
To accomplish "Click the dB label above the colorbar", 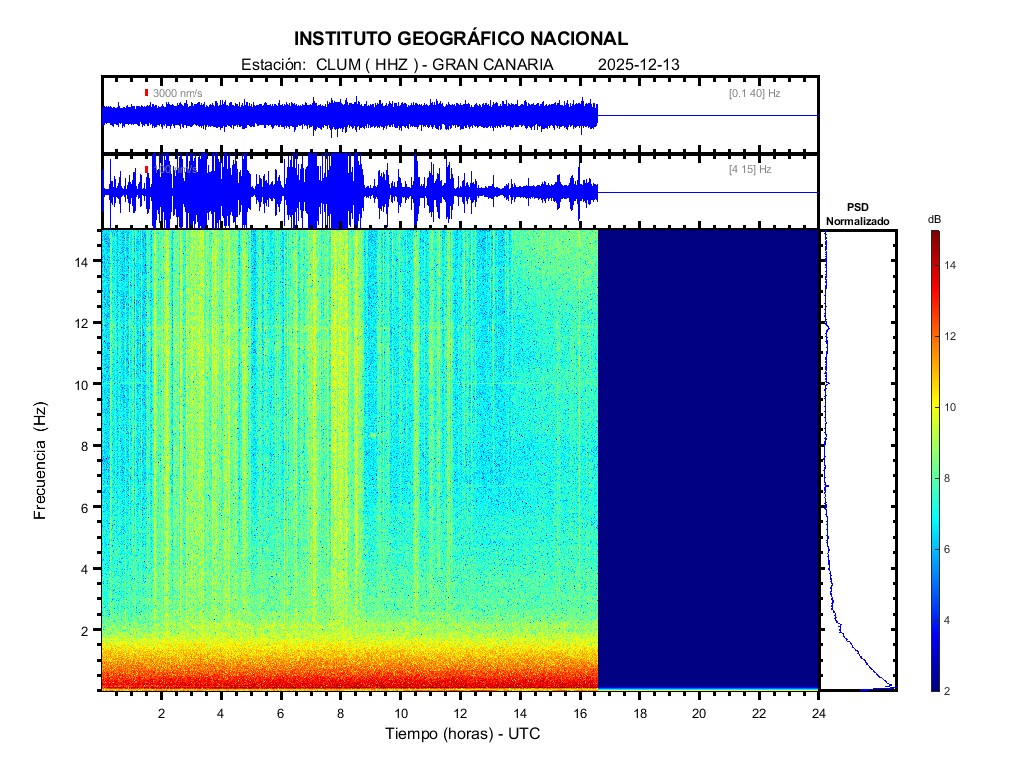I will (x=934, y=219).
